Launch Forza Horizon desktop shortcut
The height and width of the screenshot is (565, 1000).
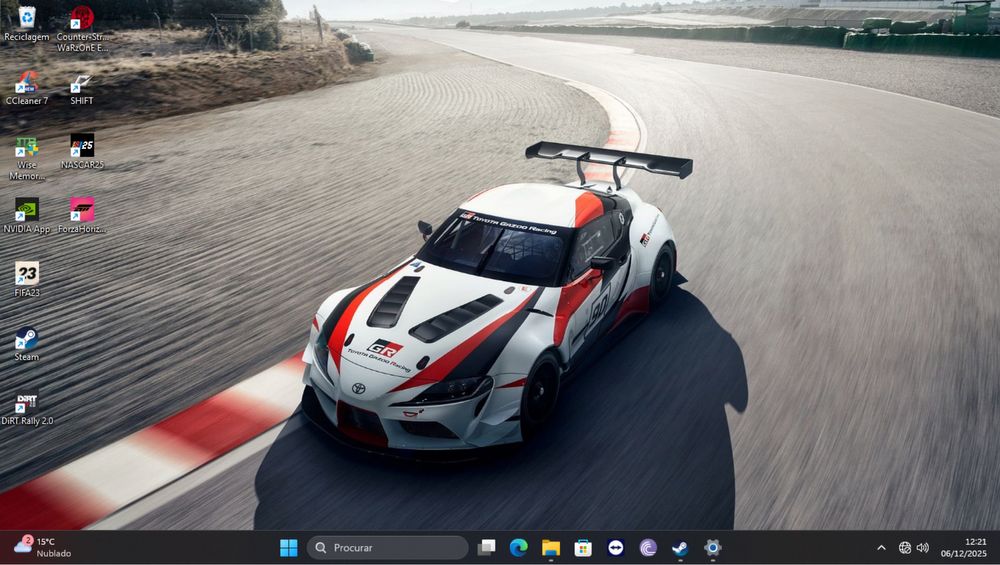82,216
